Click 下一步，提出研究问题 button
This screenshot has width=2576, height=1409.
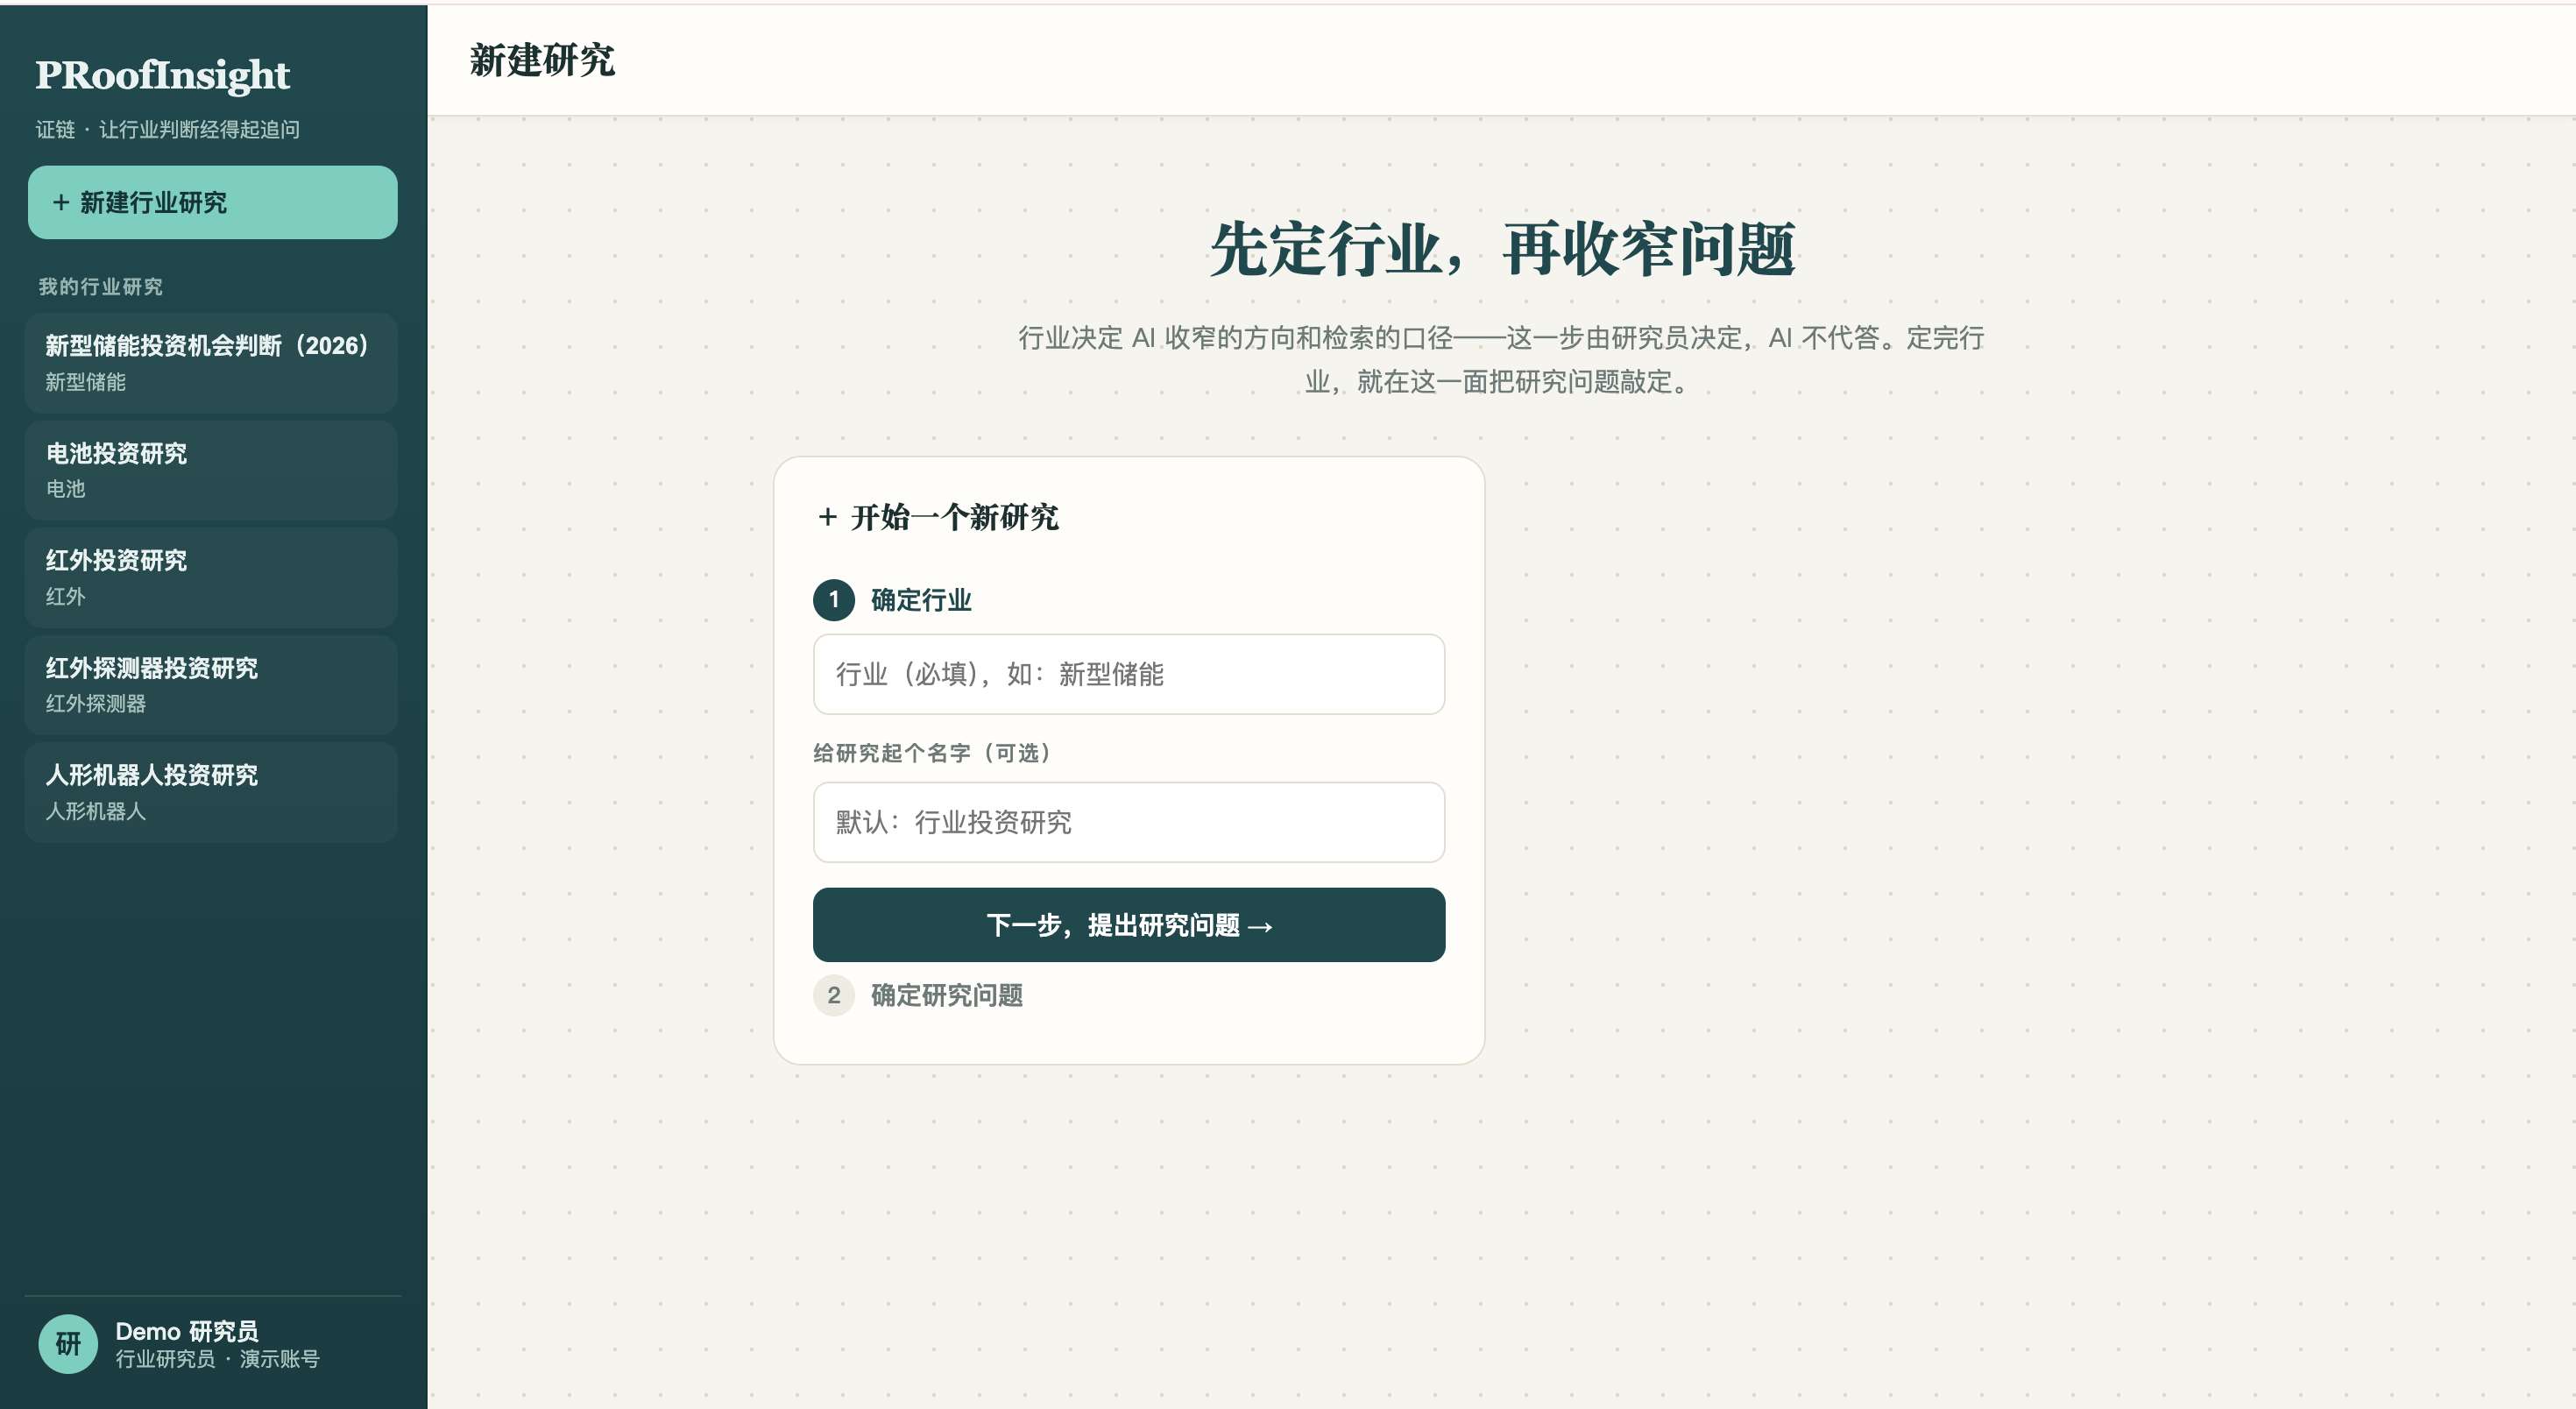click(x=1128, y=925)
